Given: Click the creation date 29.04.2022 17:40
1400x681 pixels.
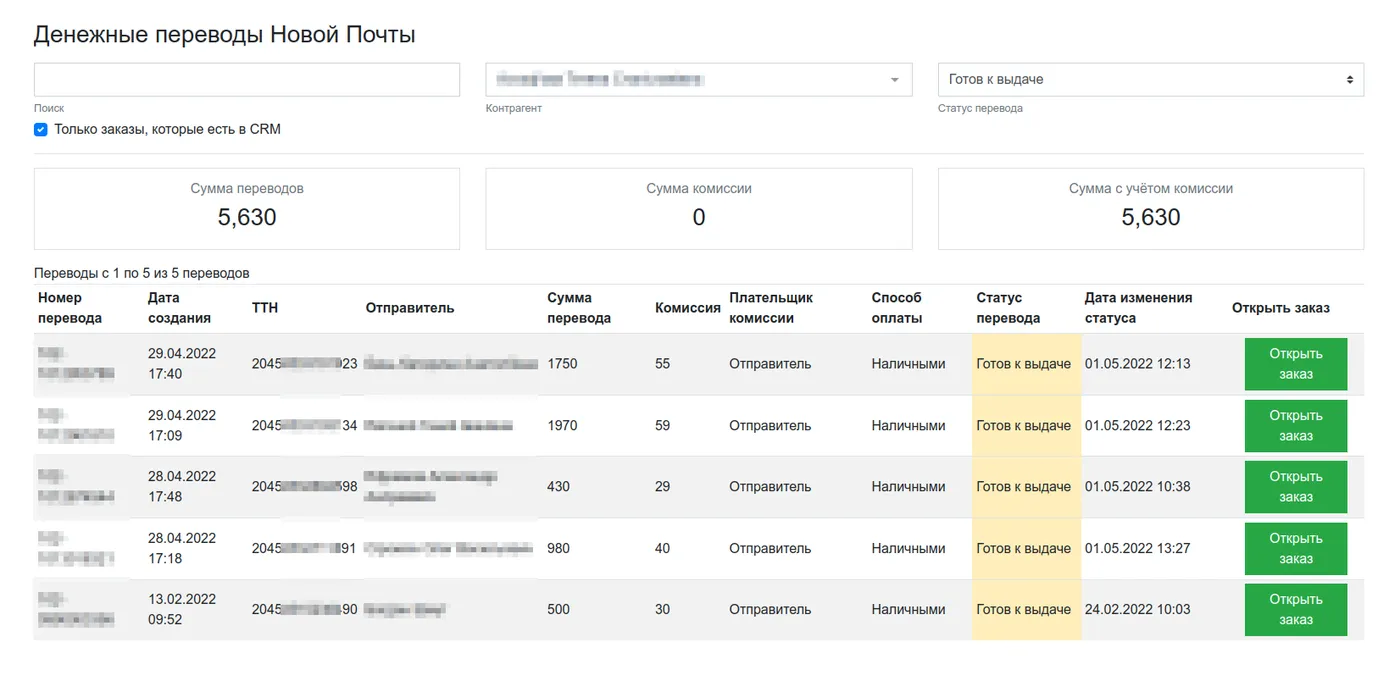Looking at the screenshot, I should pyautogui.click(x=182, y=364).
